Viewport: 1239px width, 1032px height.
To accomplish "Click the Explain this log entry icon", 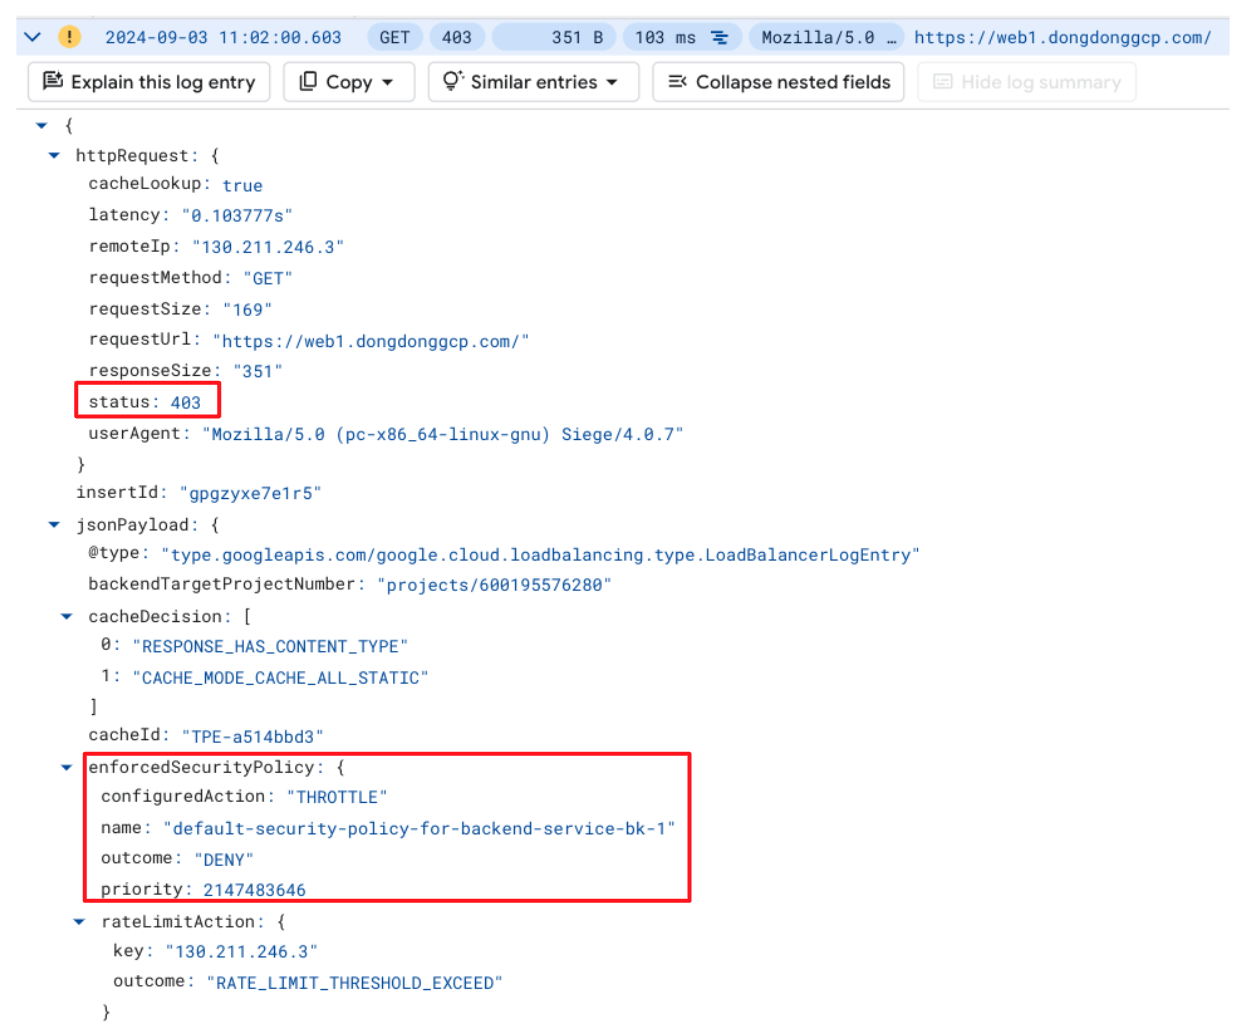I will click(x=53, y=81).
